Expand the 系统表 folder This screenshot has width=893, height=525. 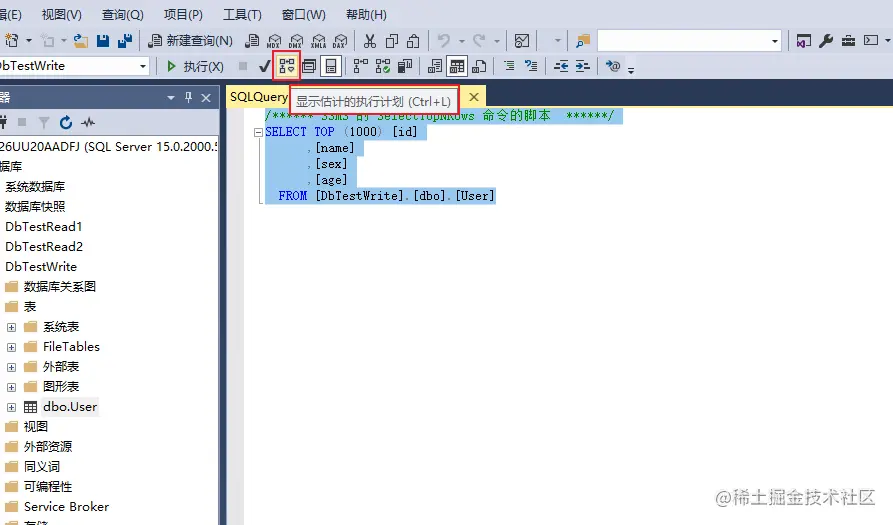11,327
